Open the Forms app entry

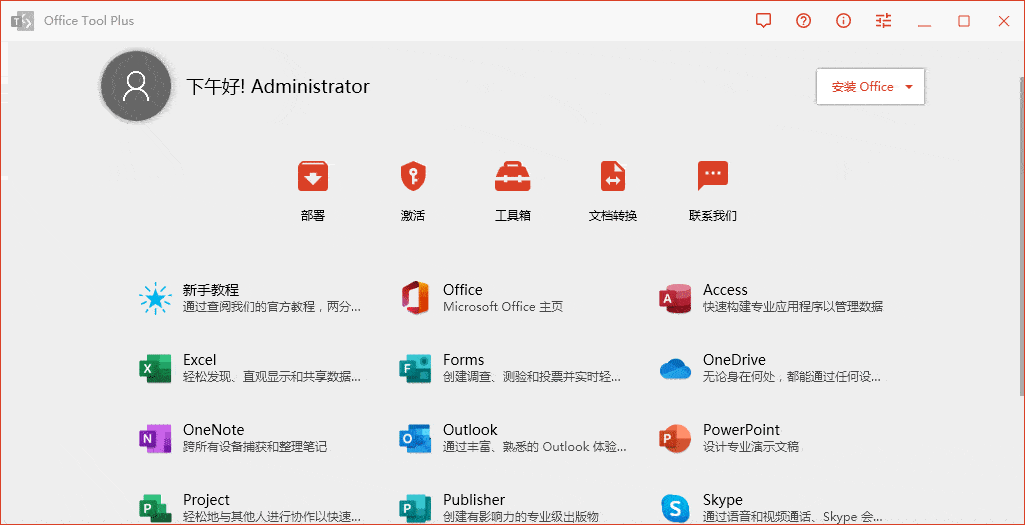coord(510,368)
